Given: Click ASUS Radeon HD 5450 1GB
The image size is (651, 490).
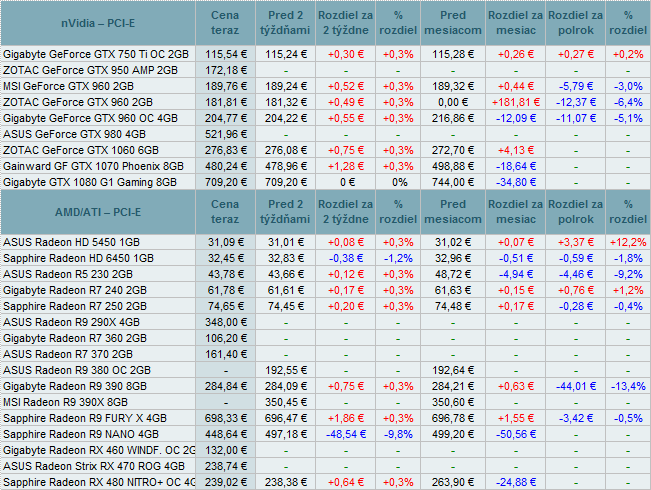Looking at the screenshot, I should (71, 242).
